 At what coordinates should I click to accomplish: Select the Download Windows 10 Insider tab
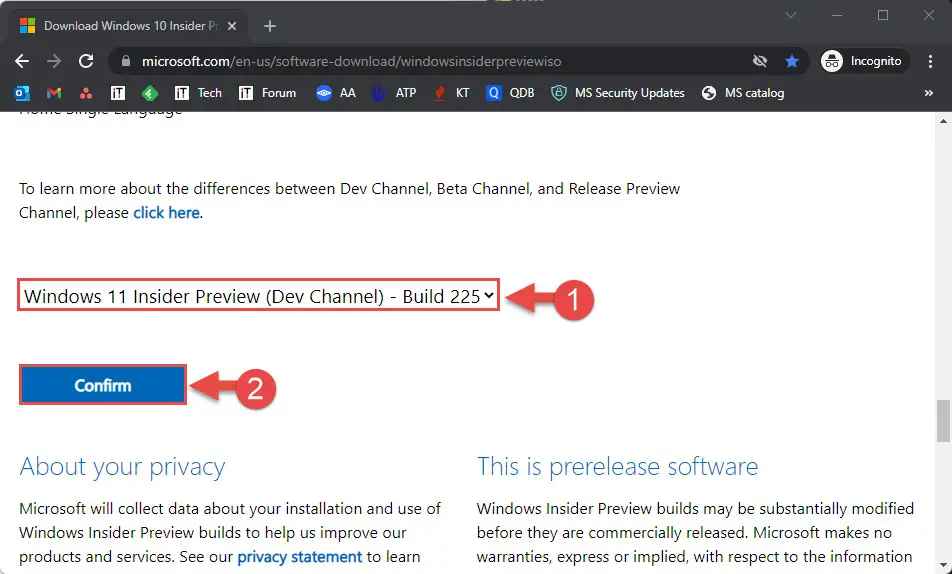(x=128, y=26)
